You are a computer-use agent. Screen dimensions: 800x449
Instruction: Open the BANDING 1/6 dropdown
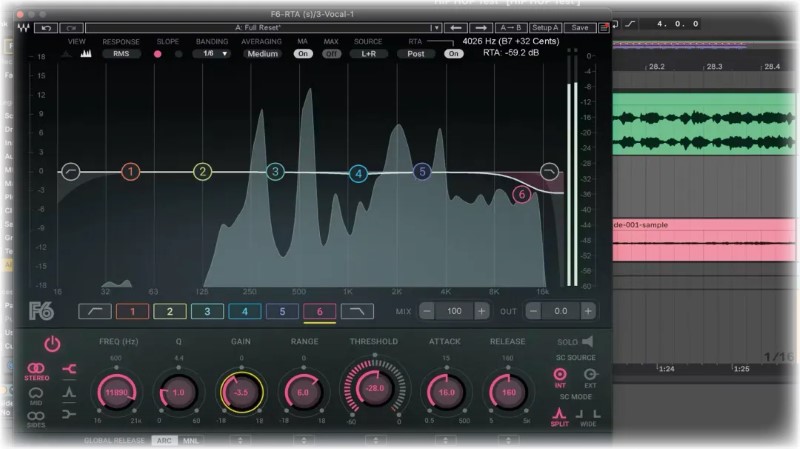point(212,54)
